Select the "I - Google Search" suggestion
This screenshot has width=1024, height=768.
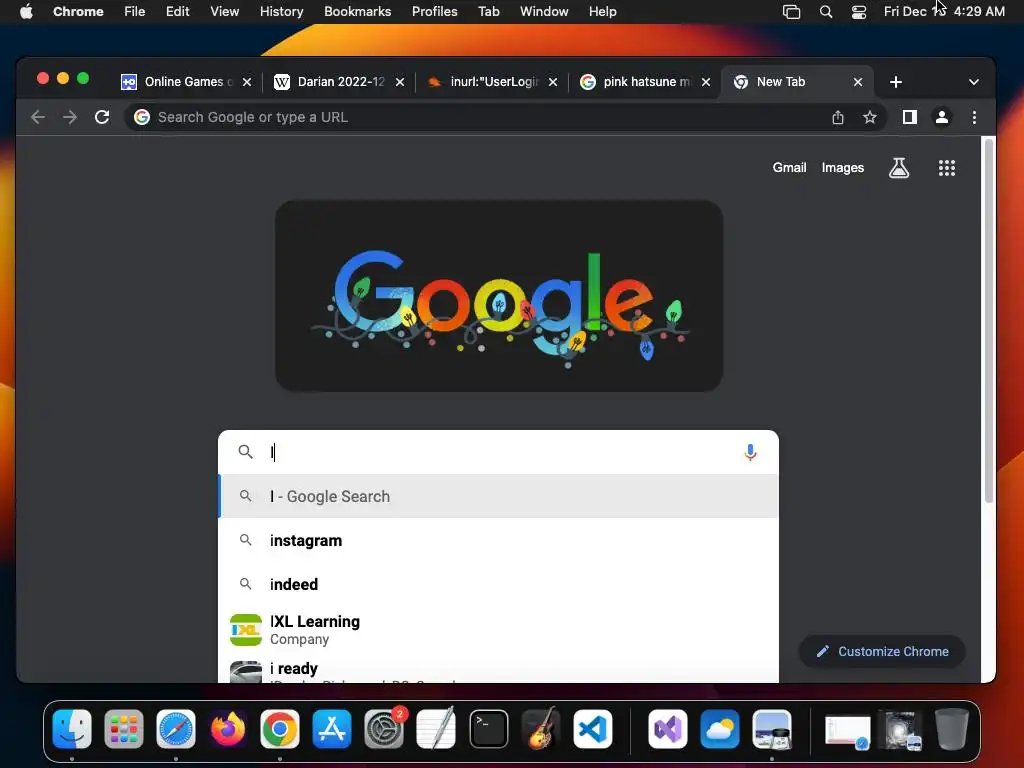pos(498,496)
